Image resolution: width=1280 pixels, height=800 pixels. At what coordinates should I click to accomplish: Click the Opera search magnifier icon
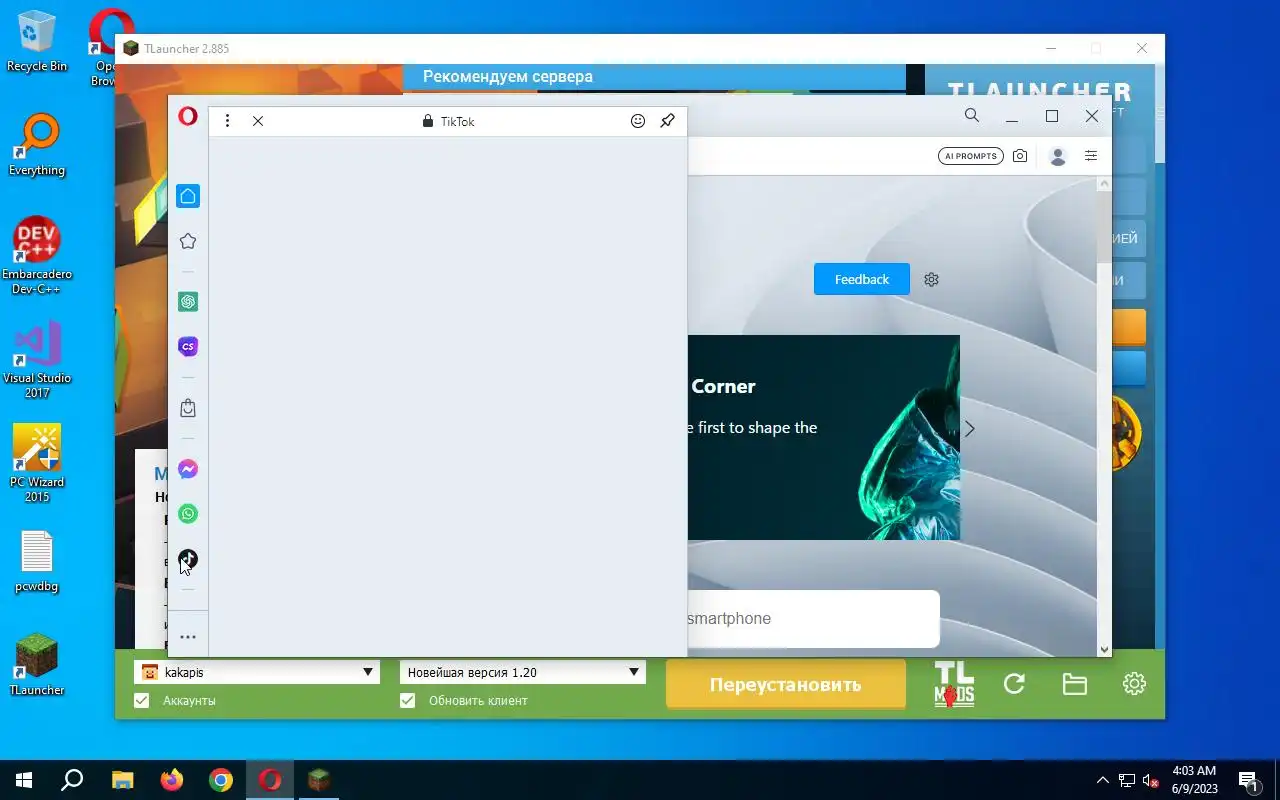[x=972, y=116]
